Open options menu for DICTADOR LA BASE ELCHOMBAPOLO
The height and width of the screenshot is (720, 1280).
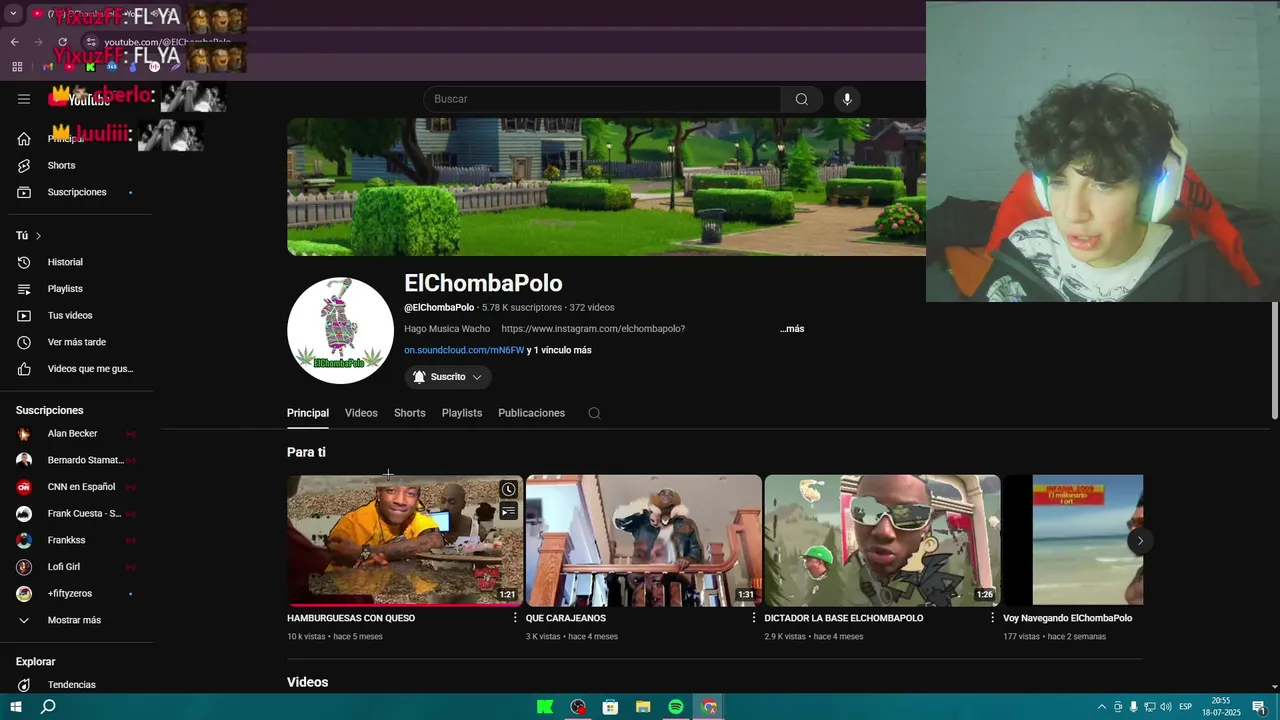click(x=992, y=618)
